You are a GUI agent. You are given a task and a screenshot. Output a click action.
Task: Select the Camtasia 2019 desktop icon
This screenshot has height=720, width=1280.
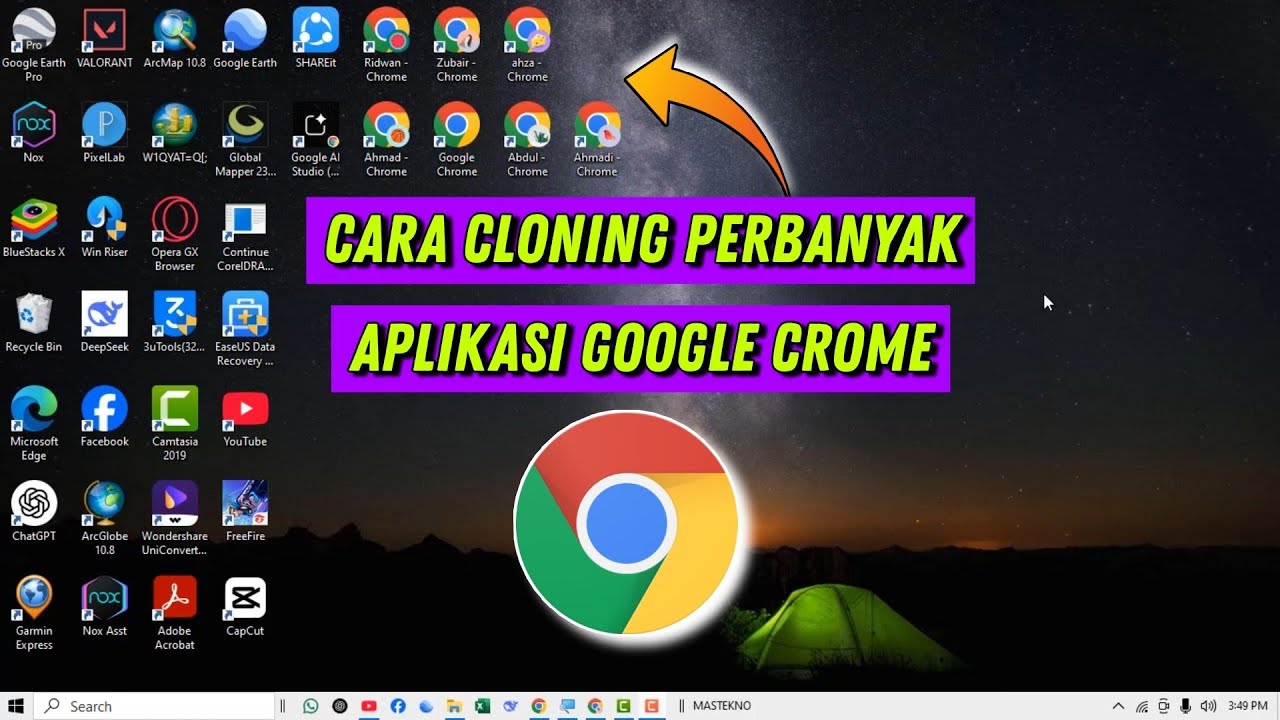click(175, 424)
